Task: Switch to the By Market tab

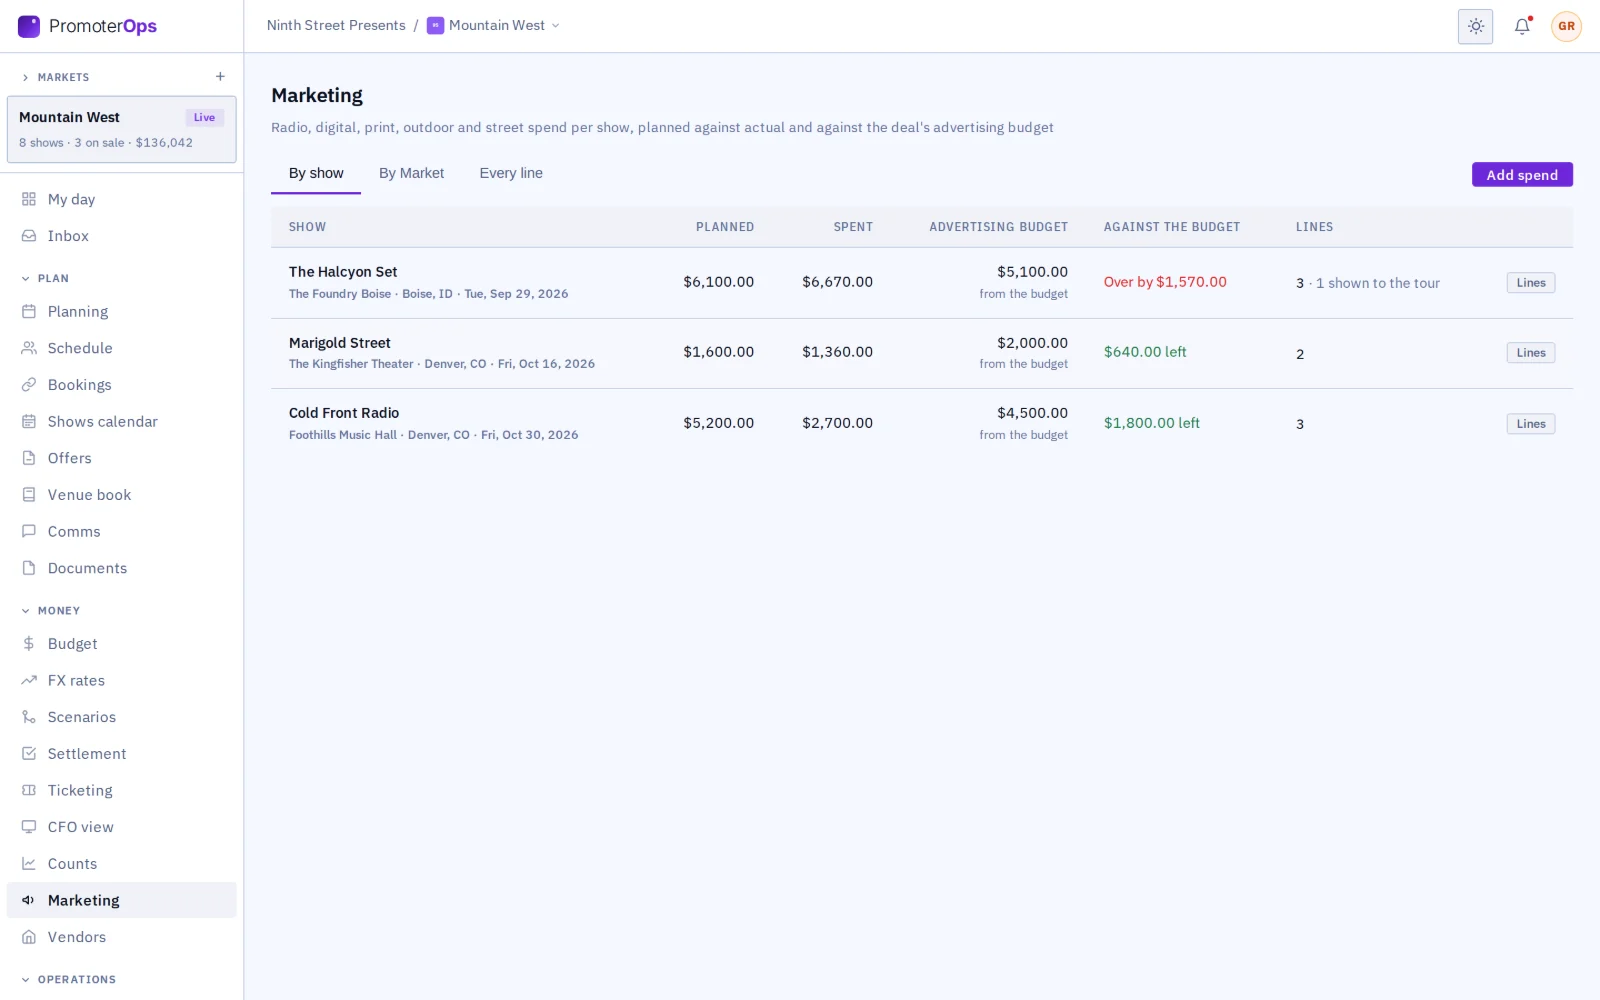Action: (x=411, y=173)
